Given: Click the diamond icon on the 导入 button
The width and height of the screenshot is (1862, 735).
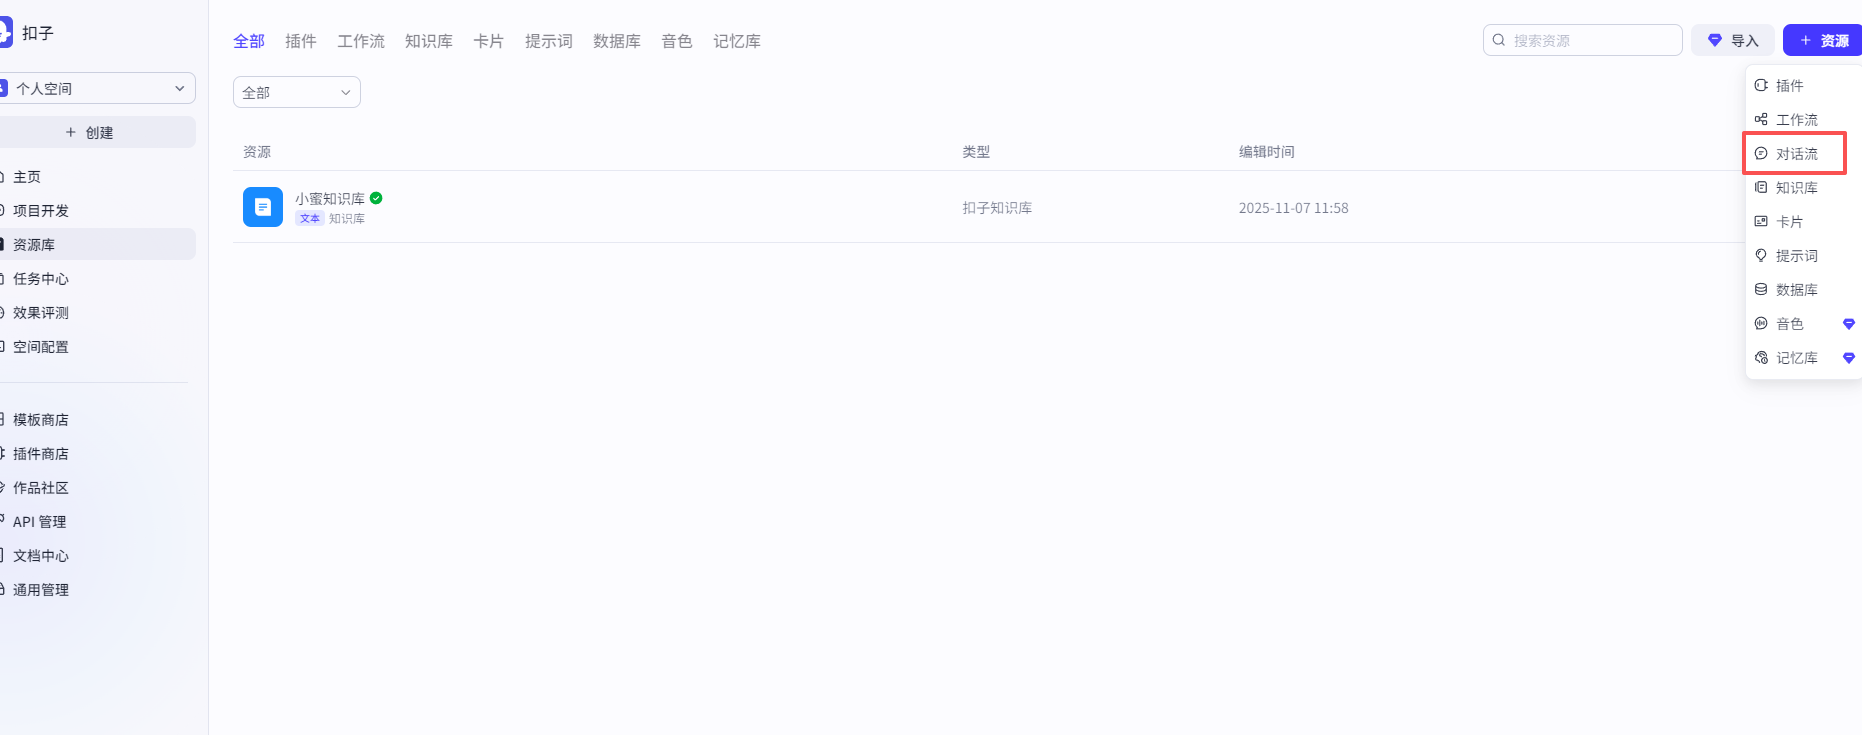Looking at the screenshot, I should tap(1715, 40).
